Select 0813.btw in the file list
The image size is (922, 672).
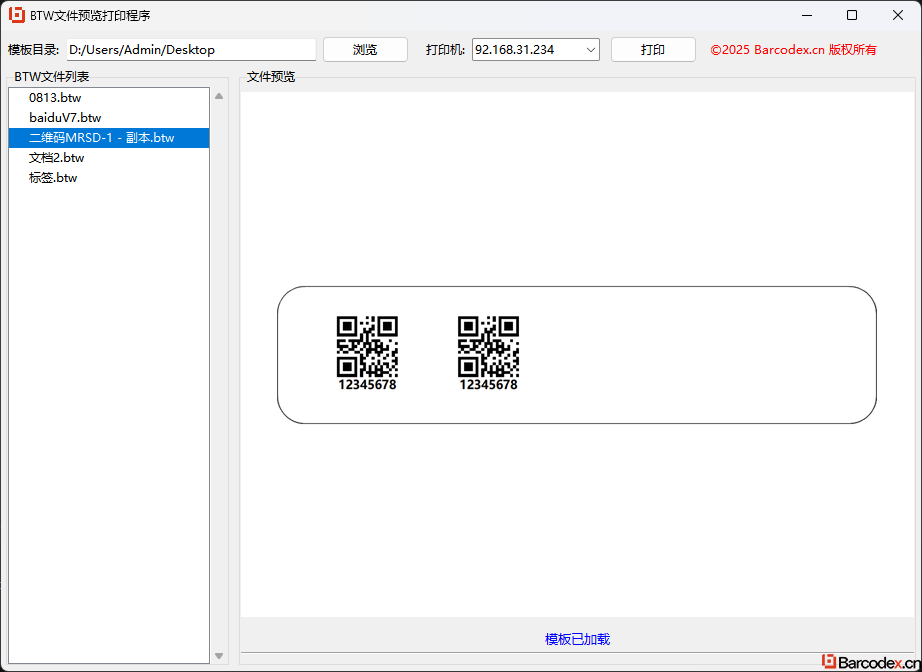tap(109, 98)
